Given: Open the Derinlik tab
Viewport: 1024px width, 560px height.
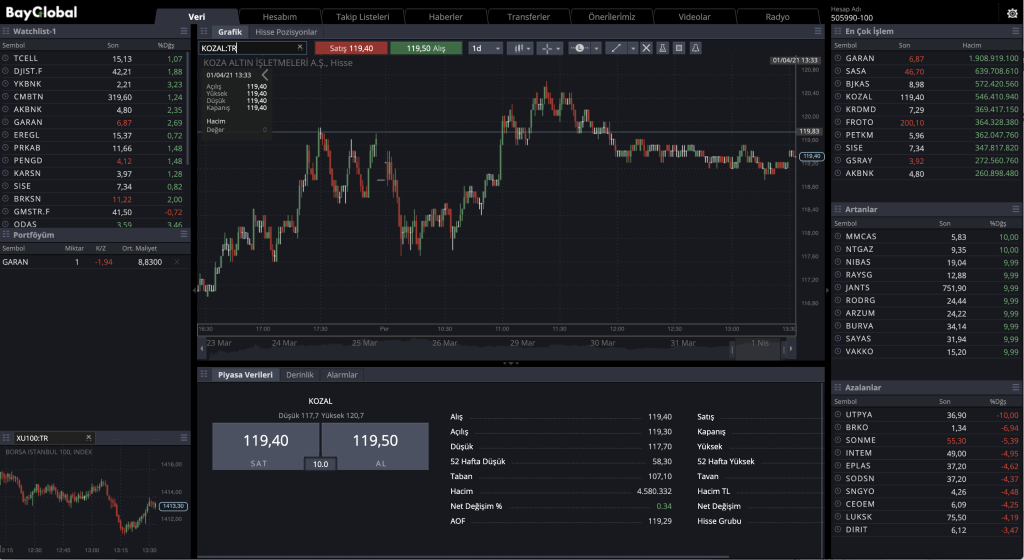Looking at the screenshot, I should click(x=300, y=374).
